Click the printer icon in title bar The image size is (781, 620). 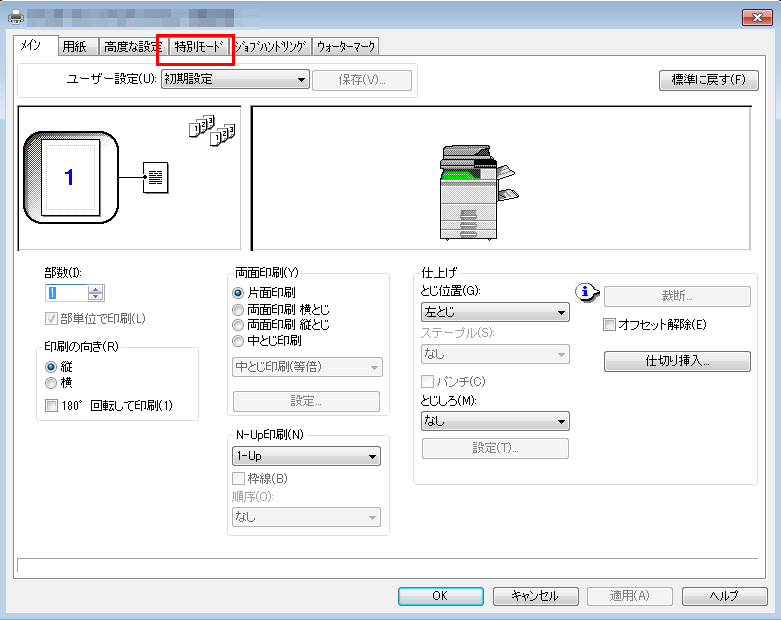(12, 16)
